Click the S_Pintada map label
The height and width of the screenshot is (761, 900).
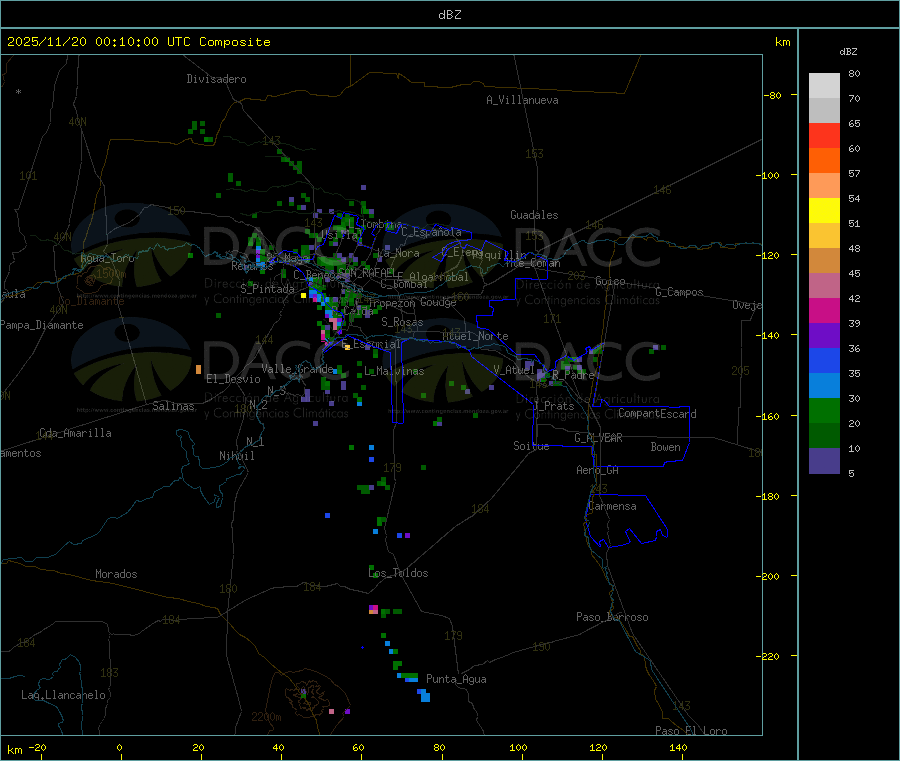pyautogui.click(x=267, y=289)
